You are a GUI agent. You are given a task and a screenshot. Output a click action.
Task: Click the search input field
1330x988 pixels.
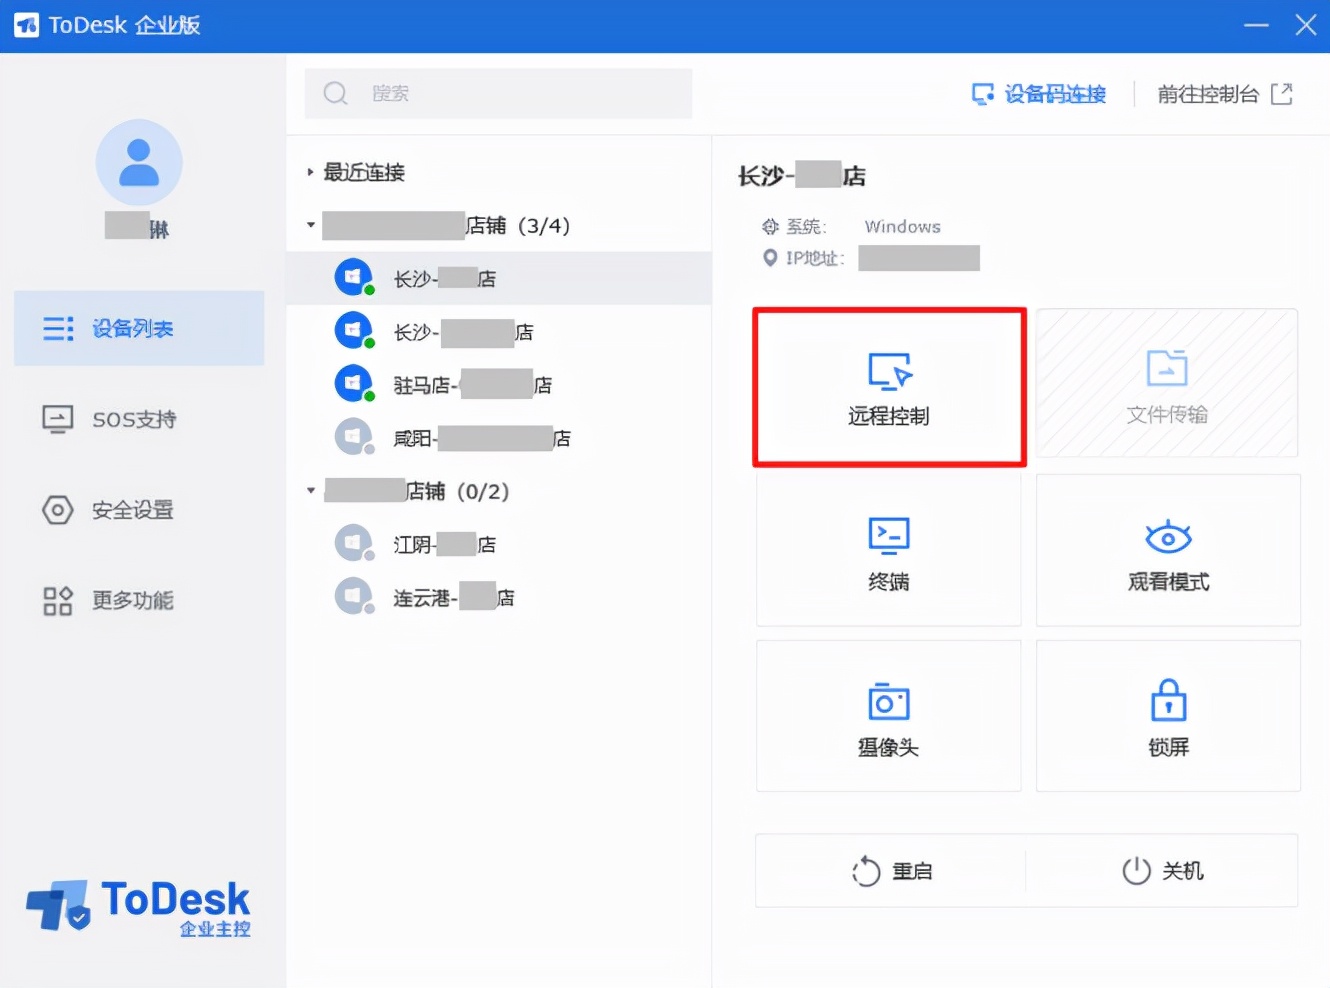pos(498,93)
